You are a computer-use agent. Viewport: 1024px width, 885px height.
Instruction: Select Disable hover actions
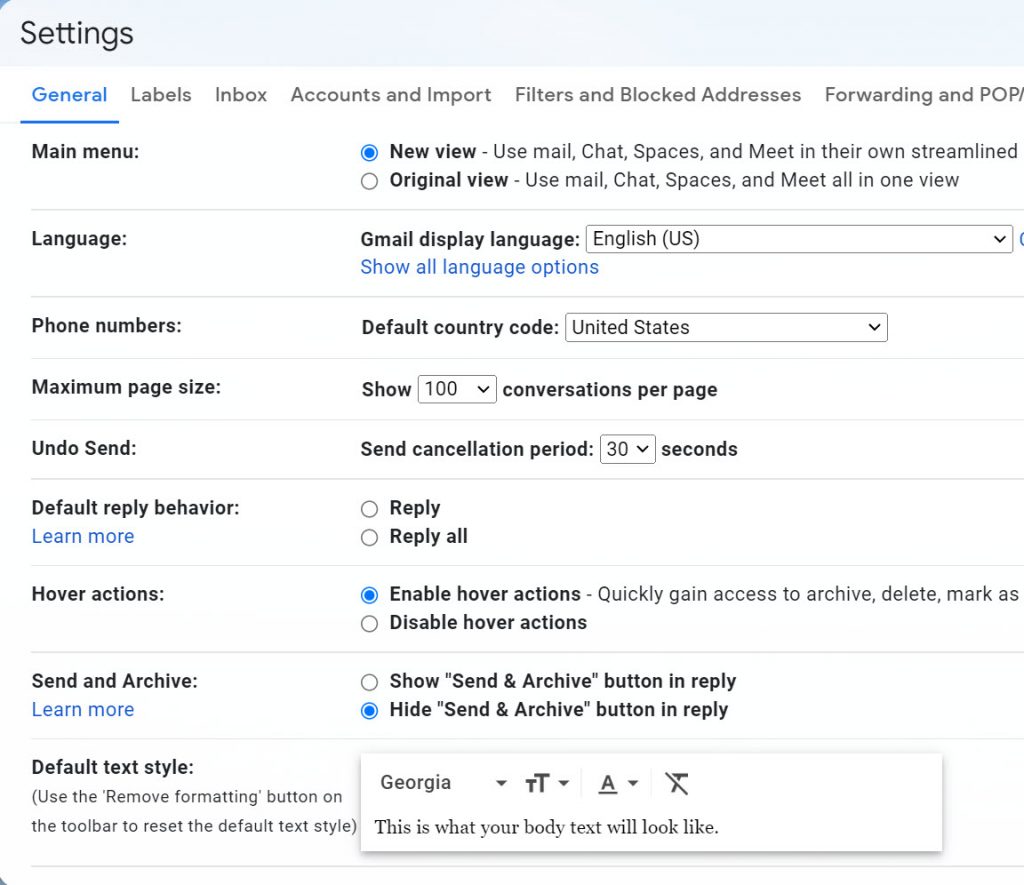coord(369,624)
